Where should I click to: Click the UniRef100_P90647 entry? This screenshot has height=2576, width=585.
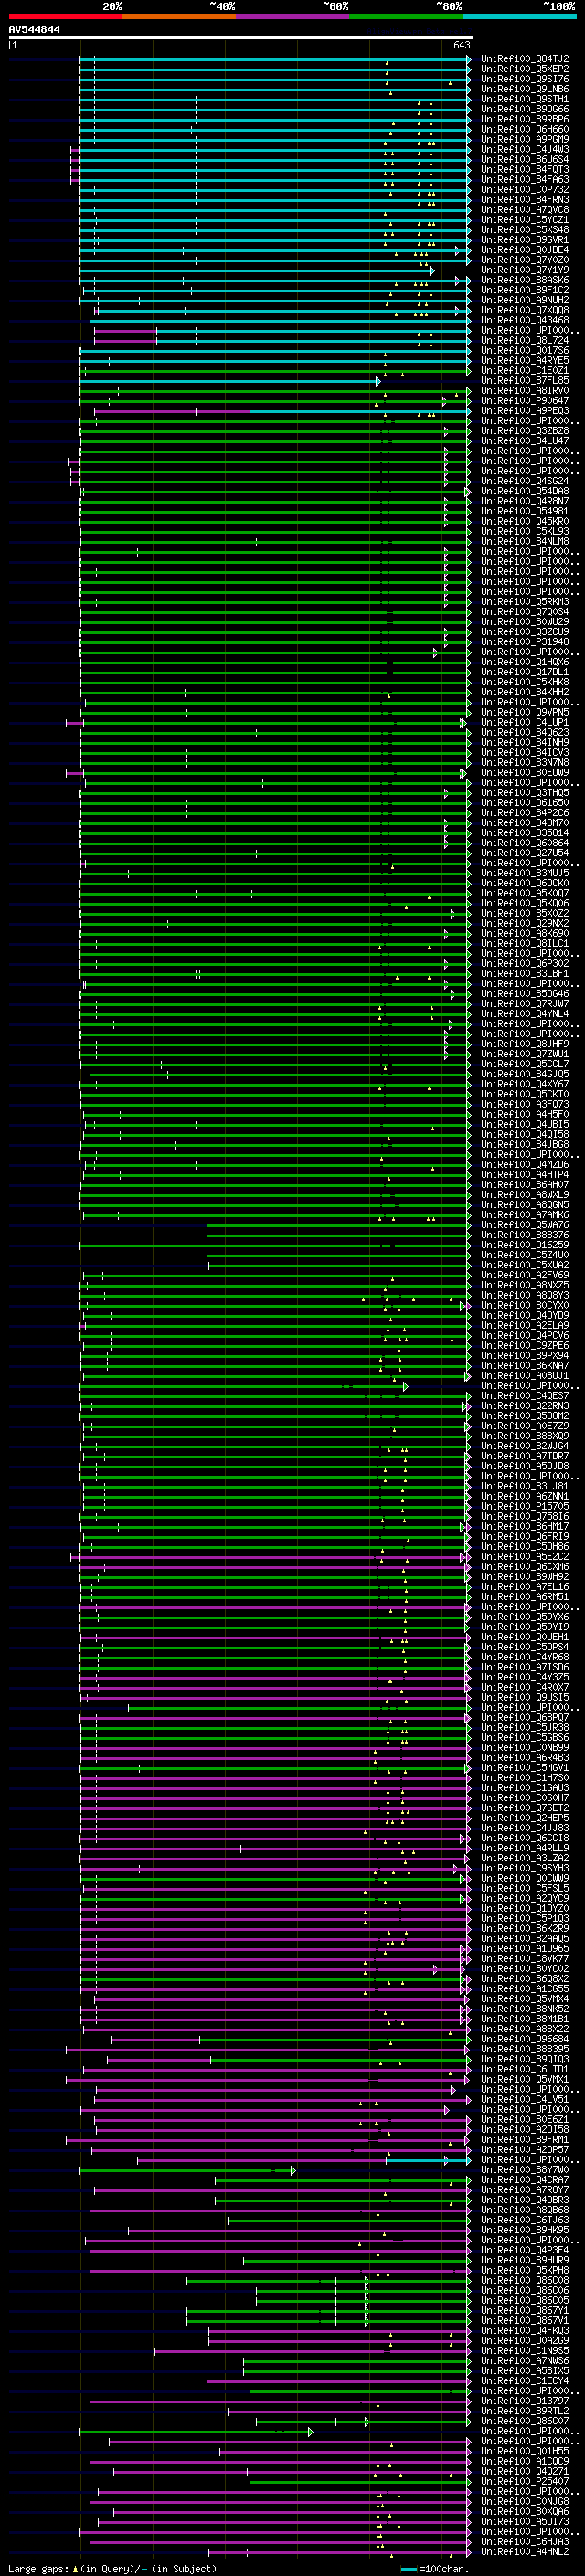click(x=524, y=401)
